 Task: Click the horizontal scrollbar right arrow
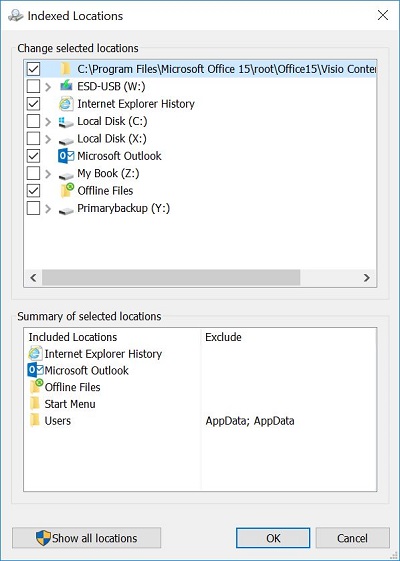pyautogui.click(x=367, y=278)
